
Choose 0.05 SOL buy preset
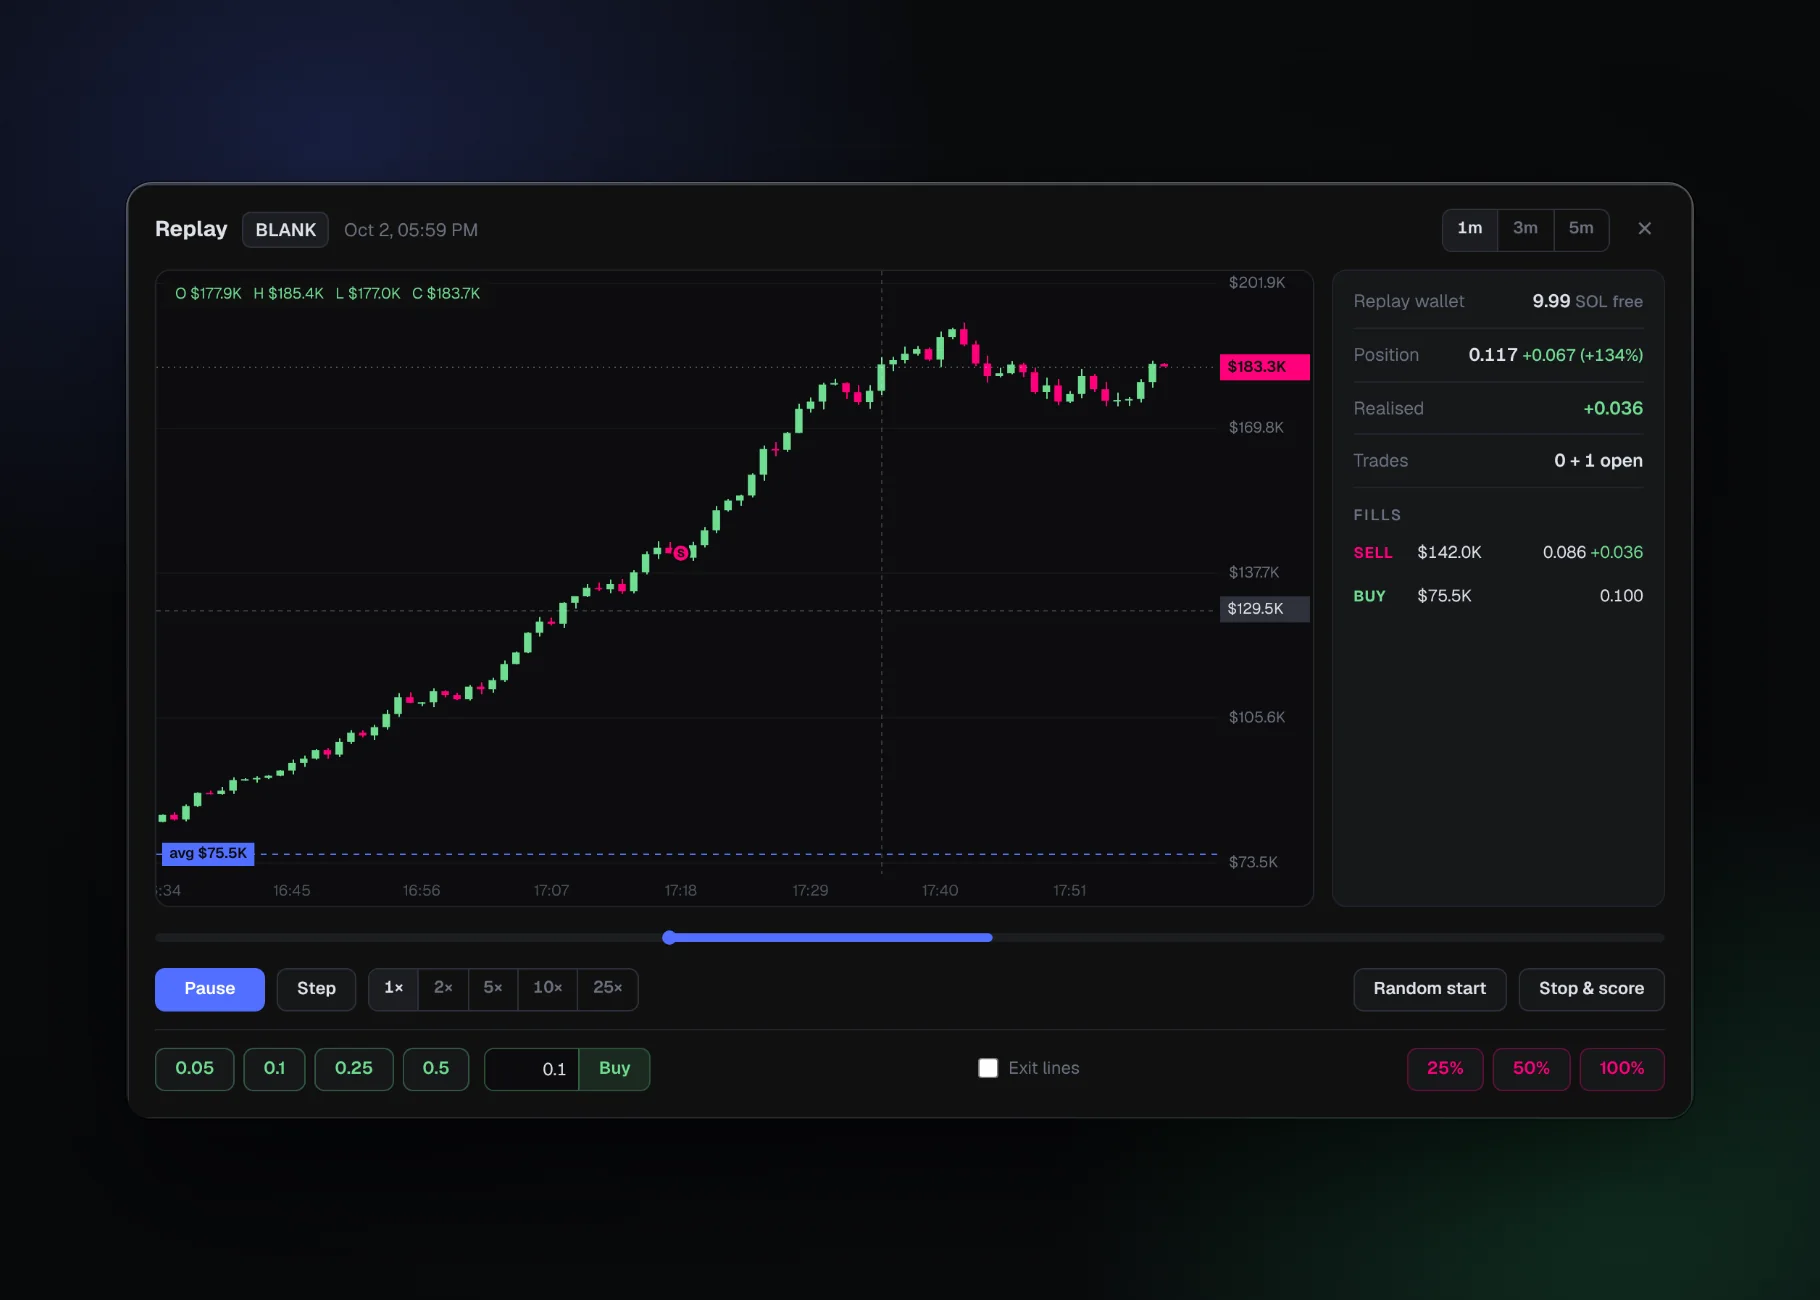coord(195,1069)
